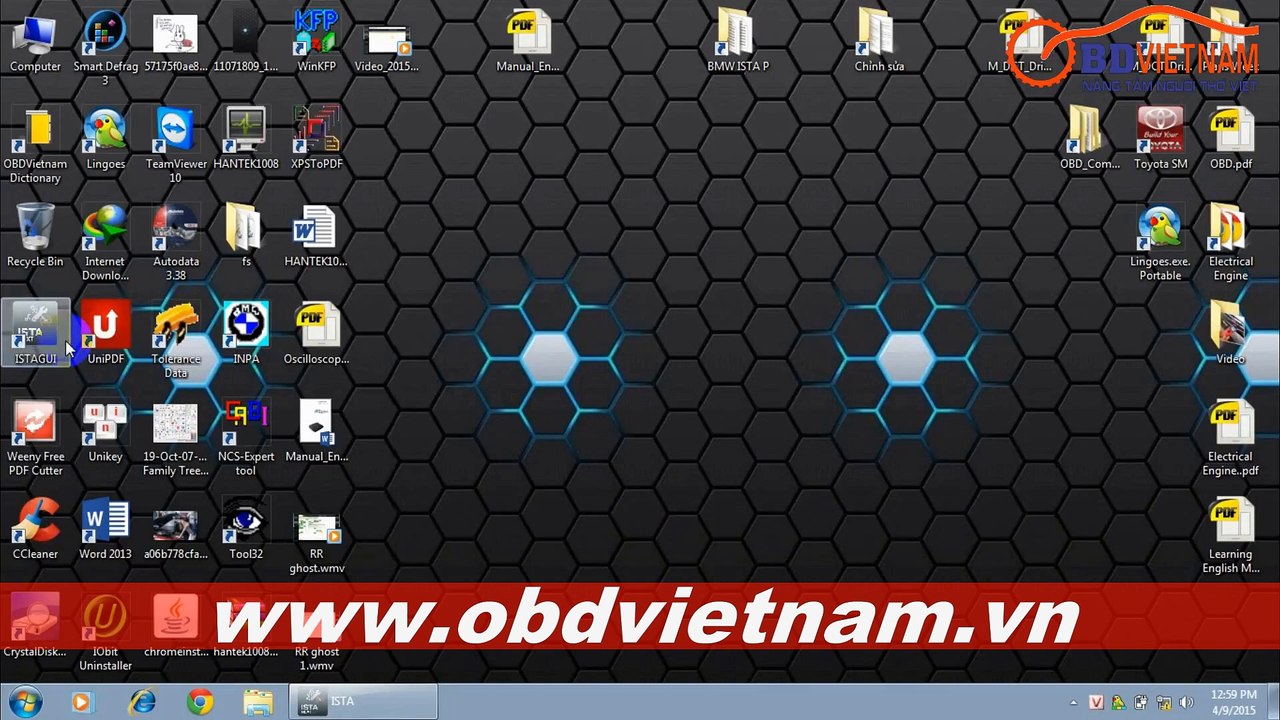
Task: Select the 19-Oct-07 Family Tree image
Action: 176,438
